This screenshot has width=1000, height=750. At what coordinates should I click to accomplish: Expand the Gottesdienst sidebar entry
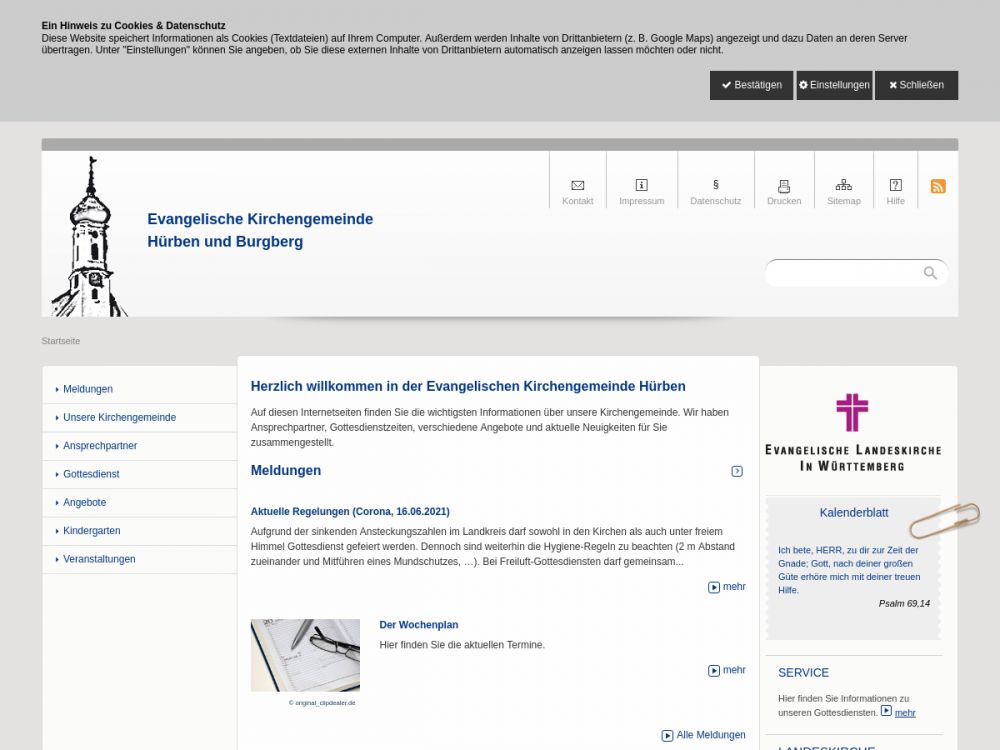(91, 474)
